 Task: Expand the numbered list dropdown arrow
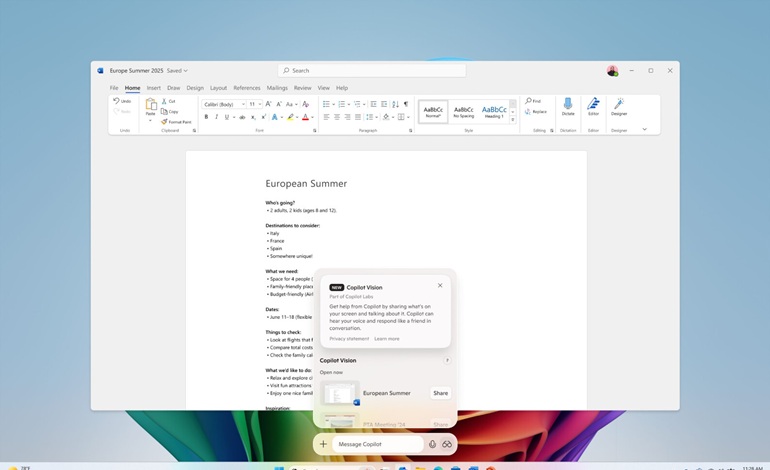349,104
